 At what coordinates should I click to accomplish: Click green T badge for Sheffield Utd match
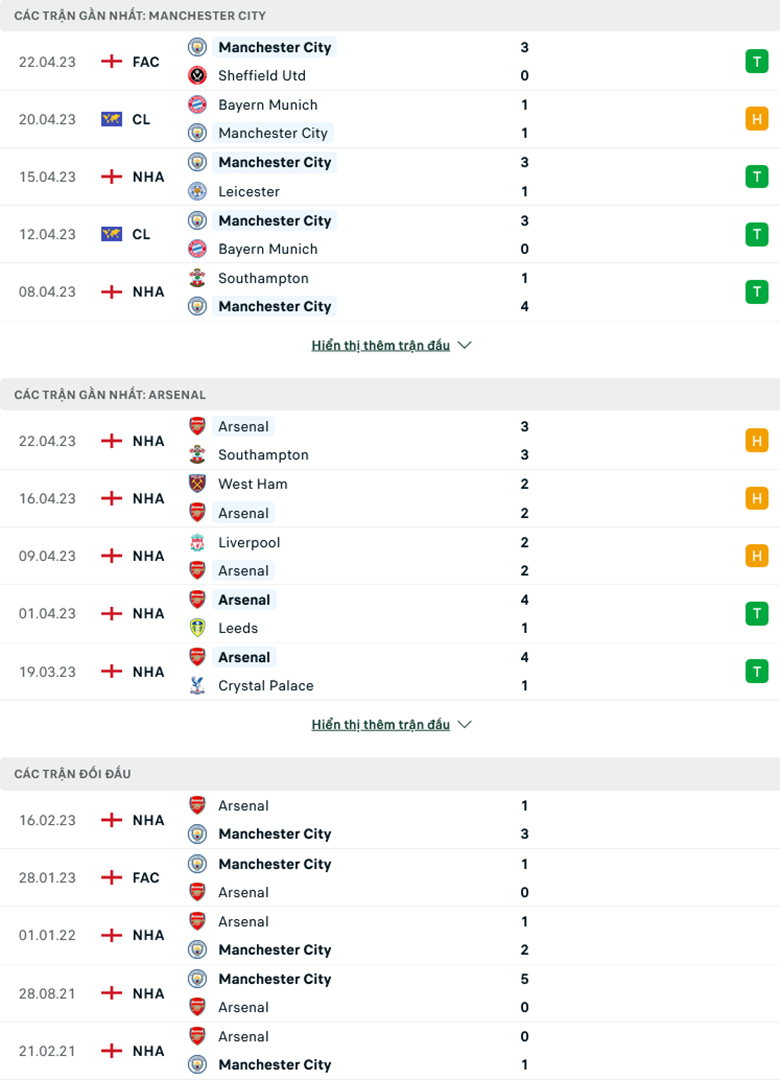click(x=756, y=62)
